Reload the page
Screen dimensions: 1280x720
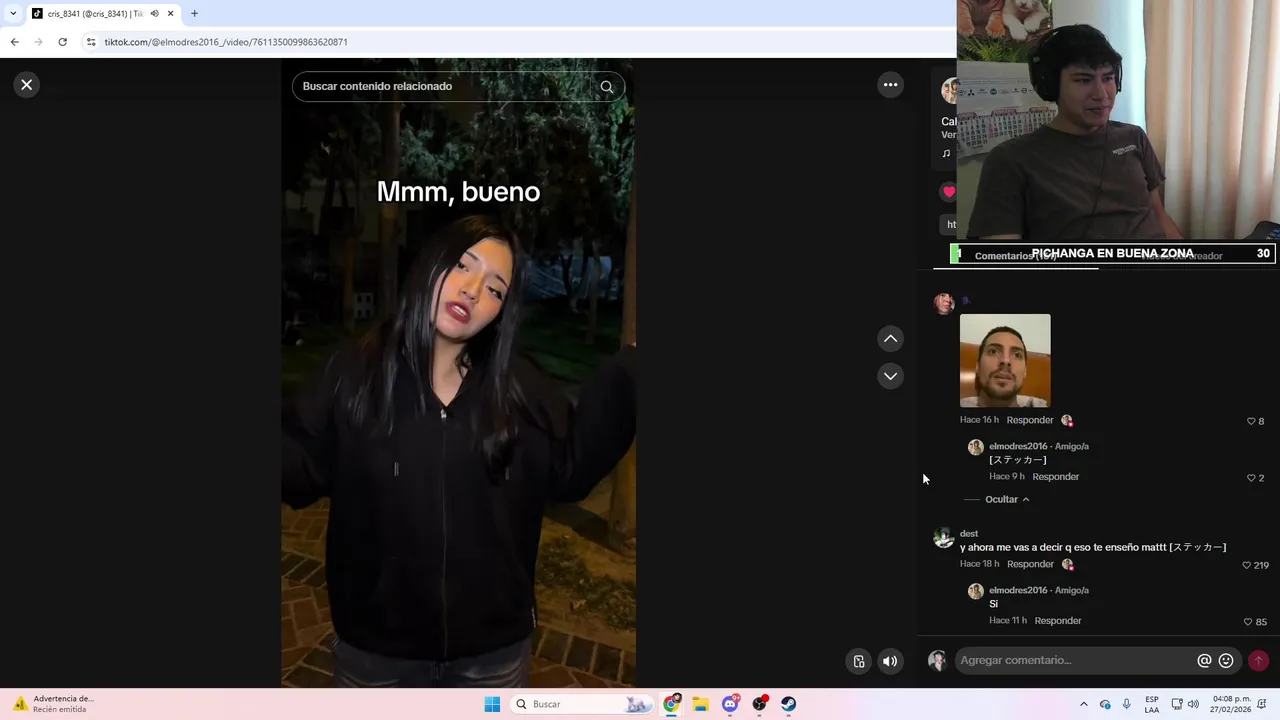tap(62, 42)
